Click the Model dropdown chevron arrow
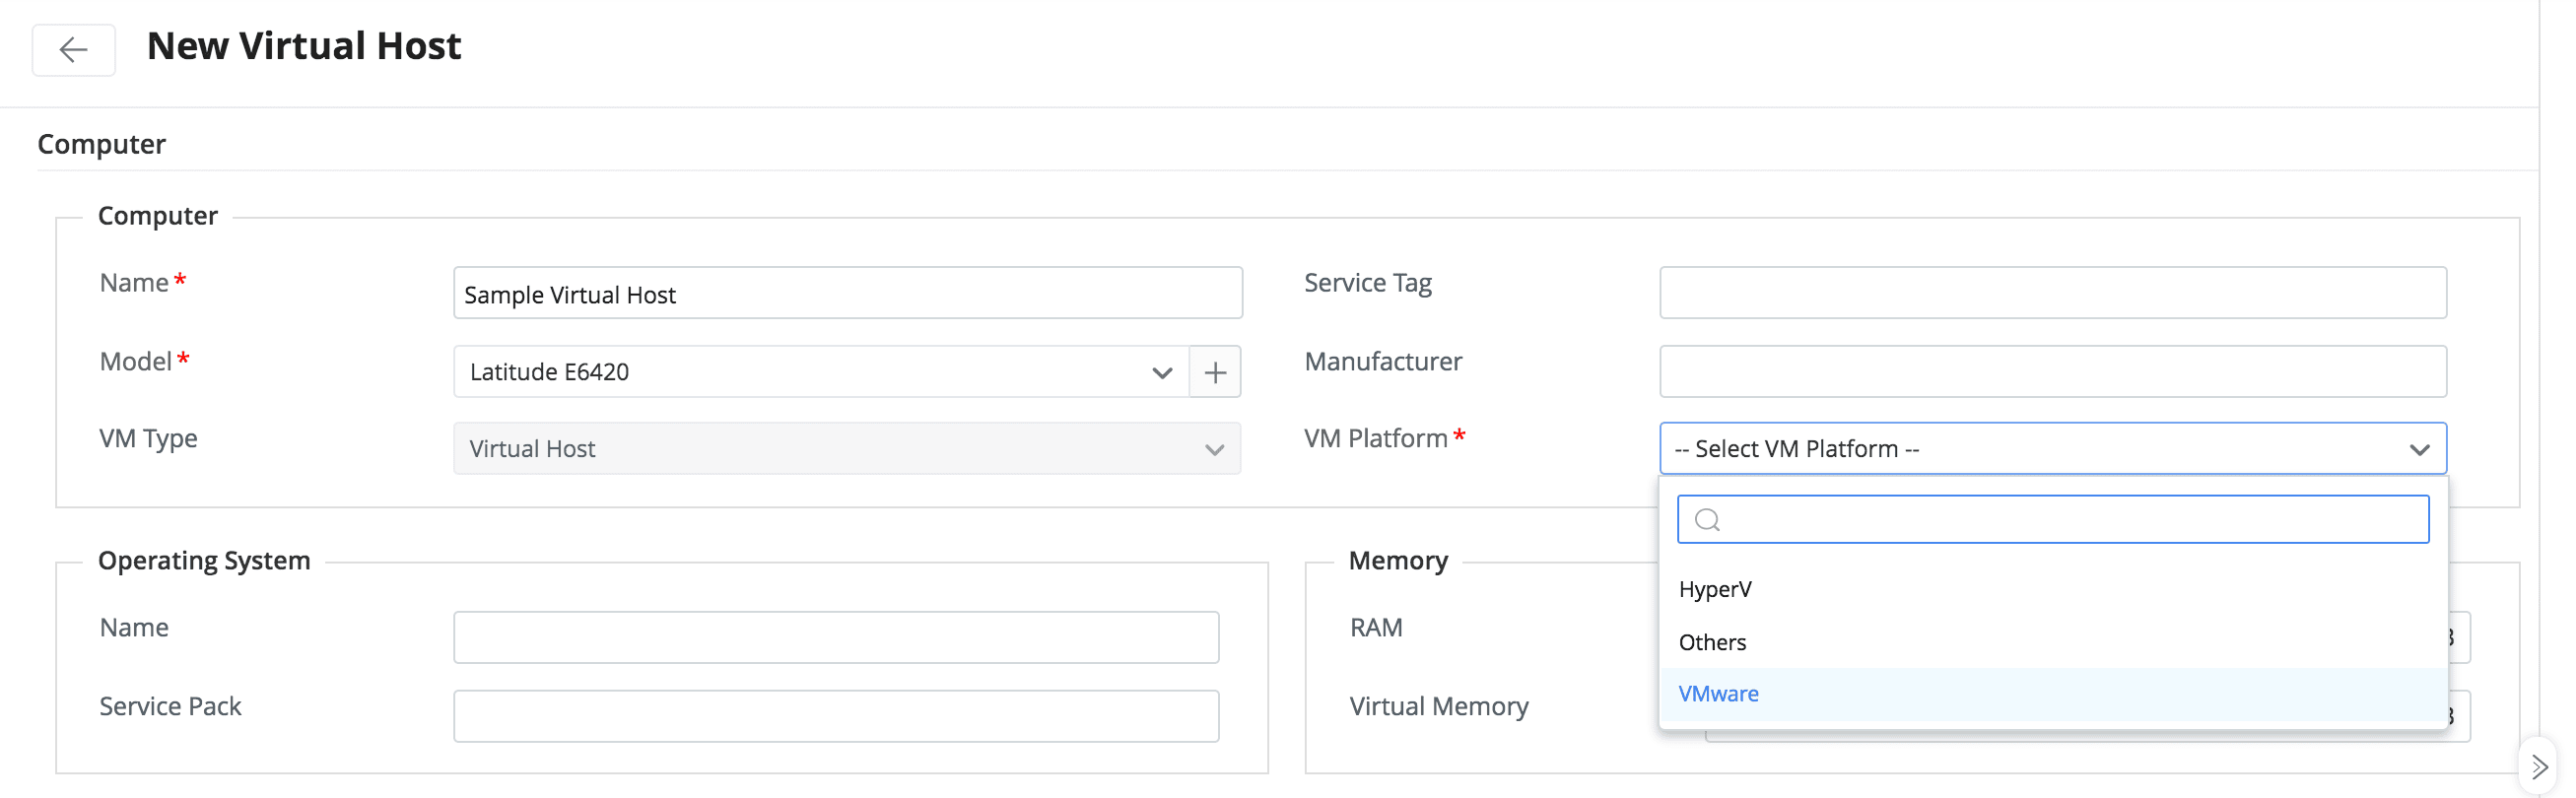Screen dimensions: 2576x798 coord(1161,372)
